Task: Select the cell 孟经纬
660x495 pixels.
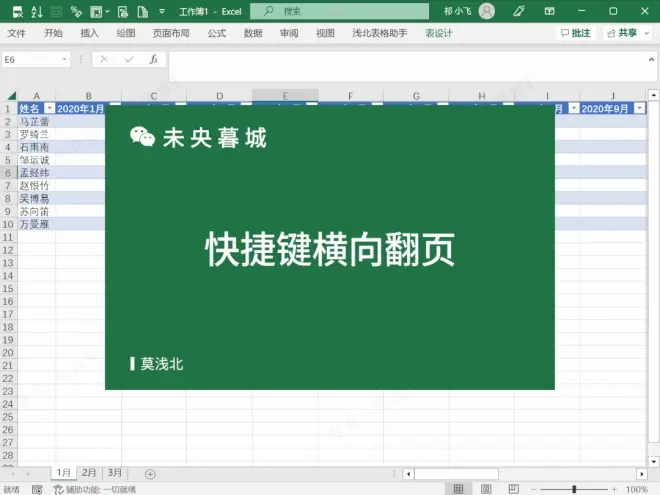Action: [36, 173]
